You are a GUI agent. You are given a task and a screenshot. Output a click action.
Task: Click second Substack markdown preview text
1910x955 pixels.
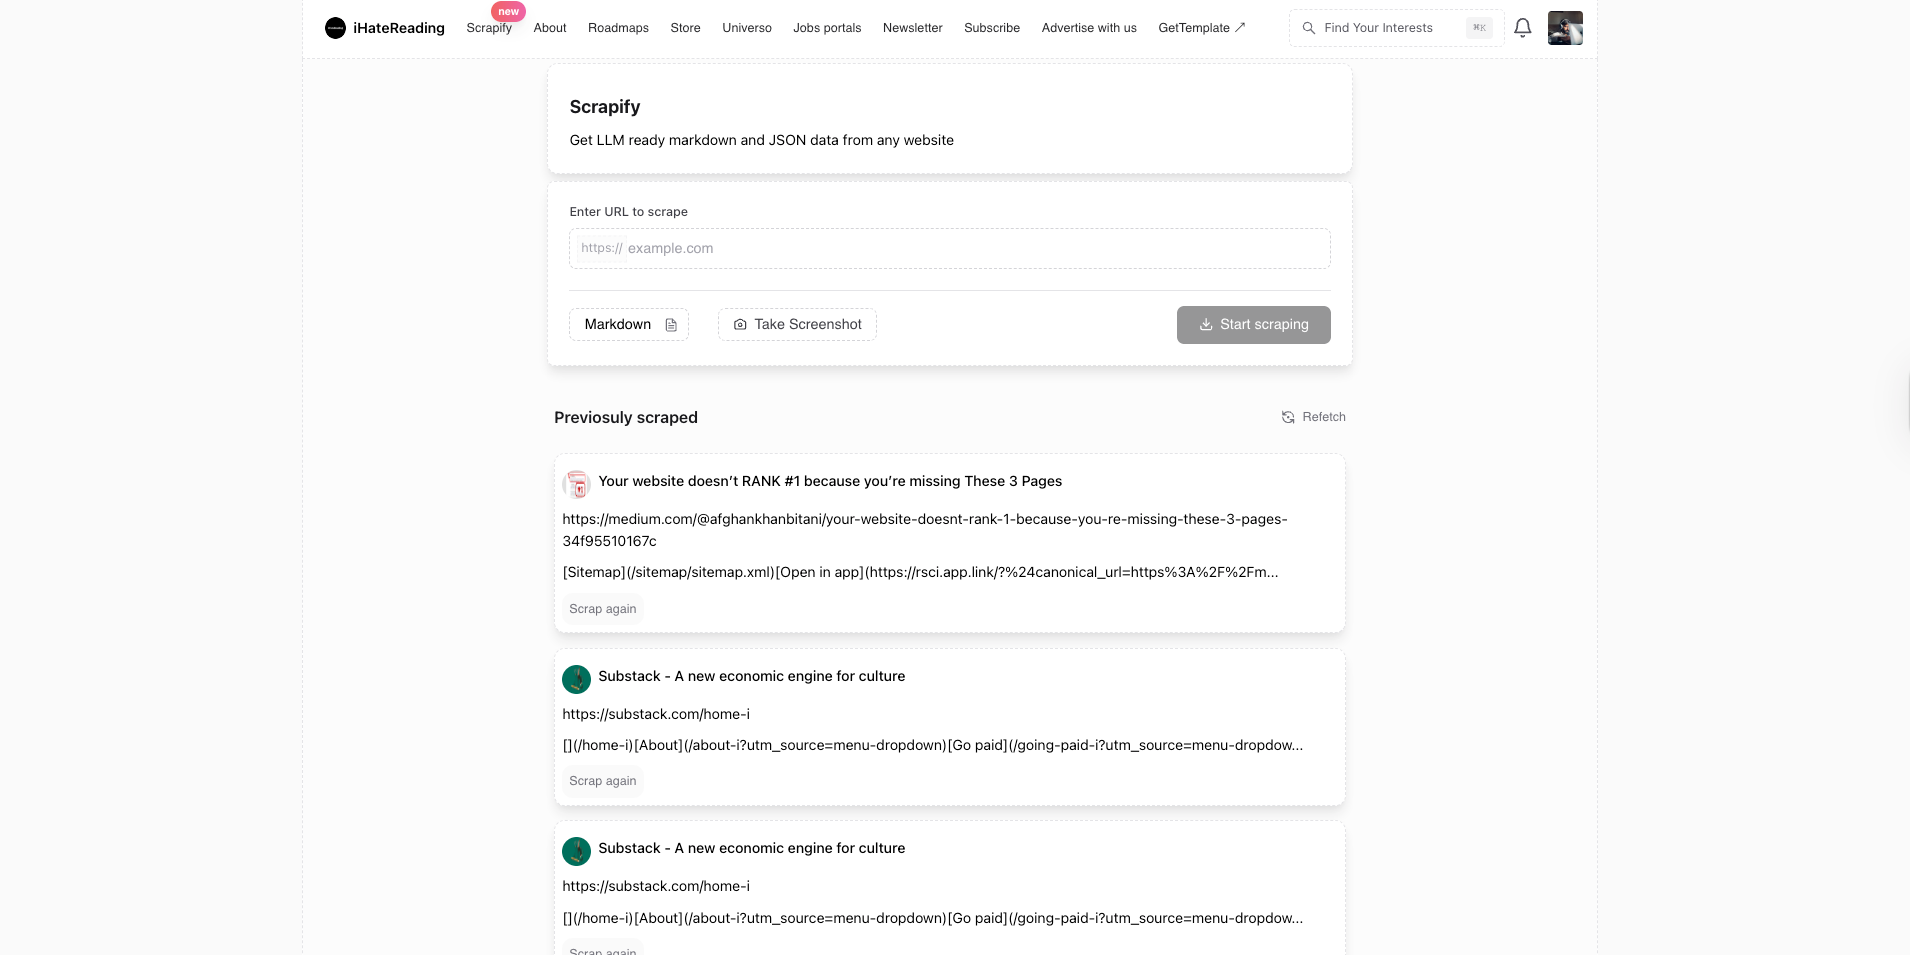pyautogui.click(x=932, y=918)
